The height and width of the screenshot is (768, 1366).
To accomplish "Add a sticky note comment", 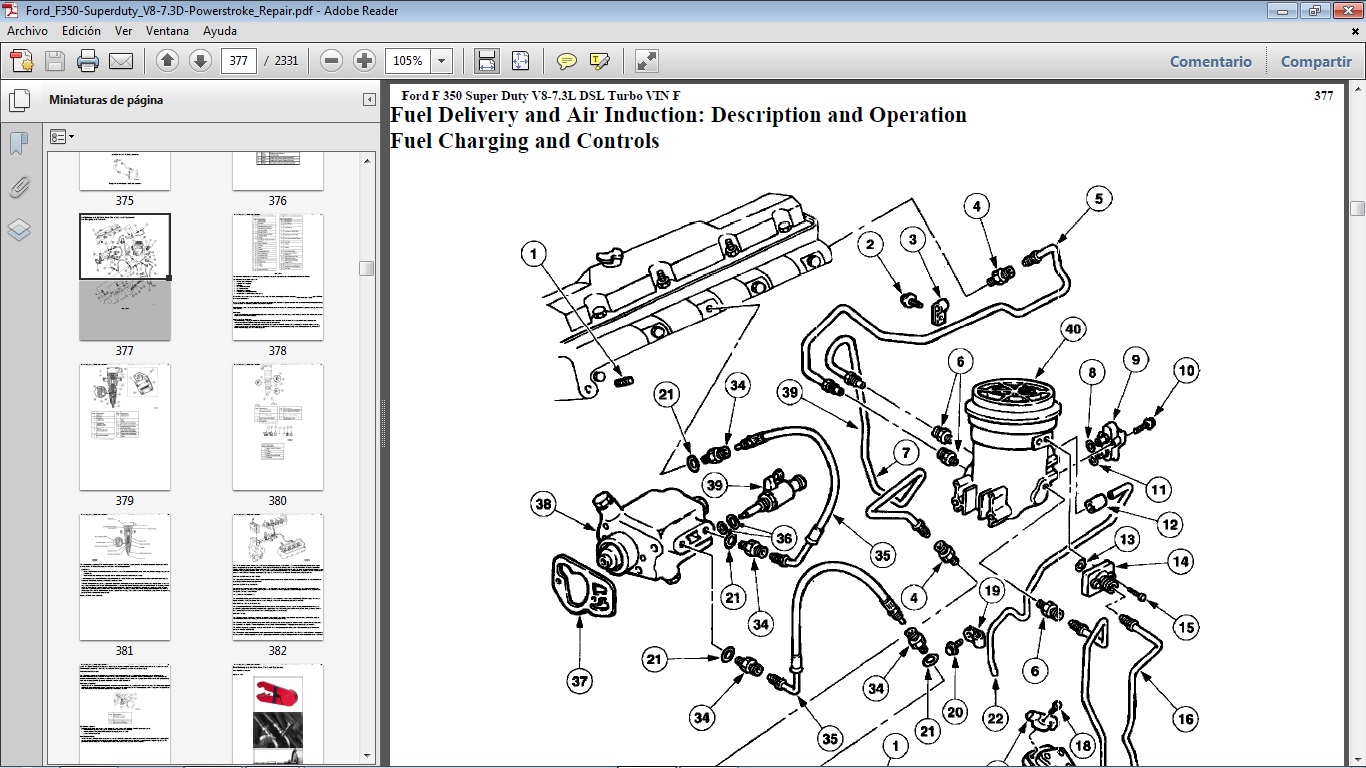I will (567, 61).
